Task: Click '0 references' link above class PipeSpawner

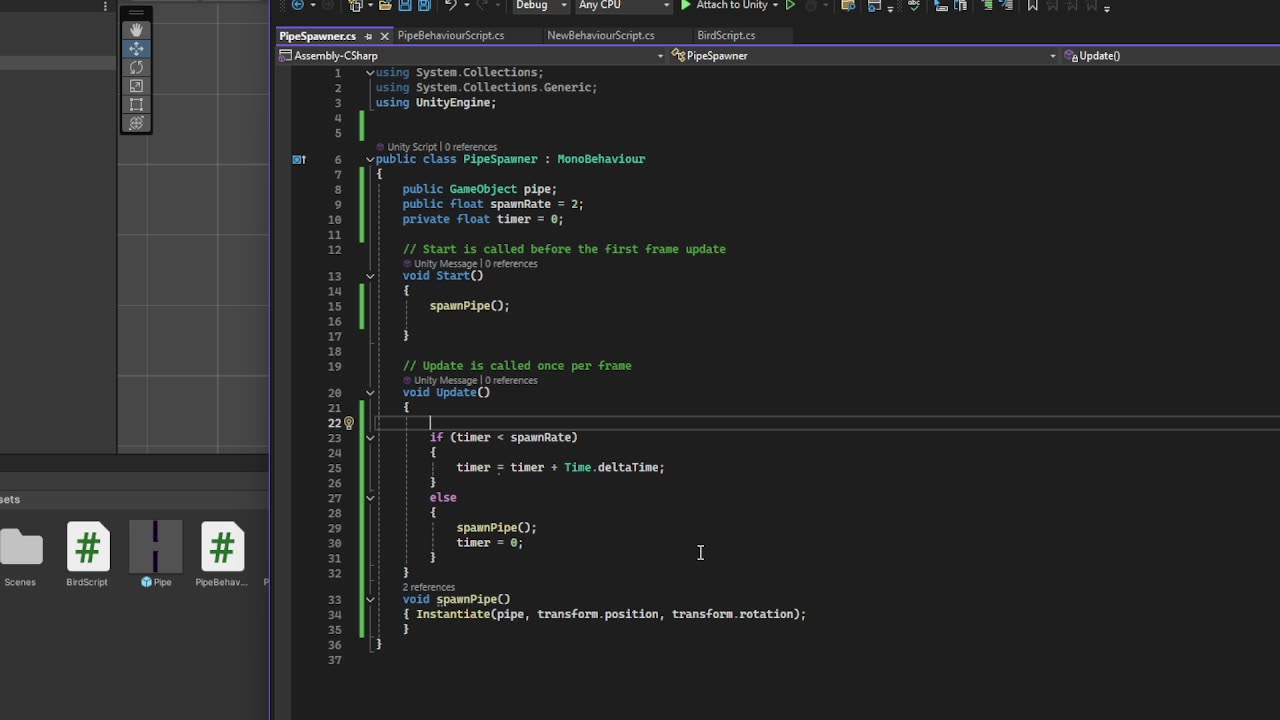Action: (471, 147)
